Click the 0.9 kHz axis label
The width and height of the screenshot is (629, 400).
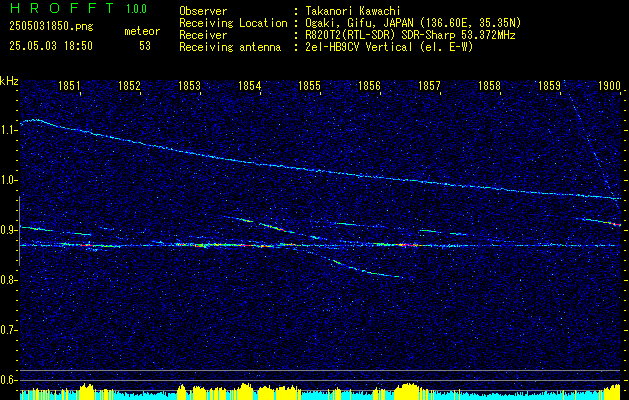(x=8, y=231)
